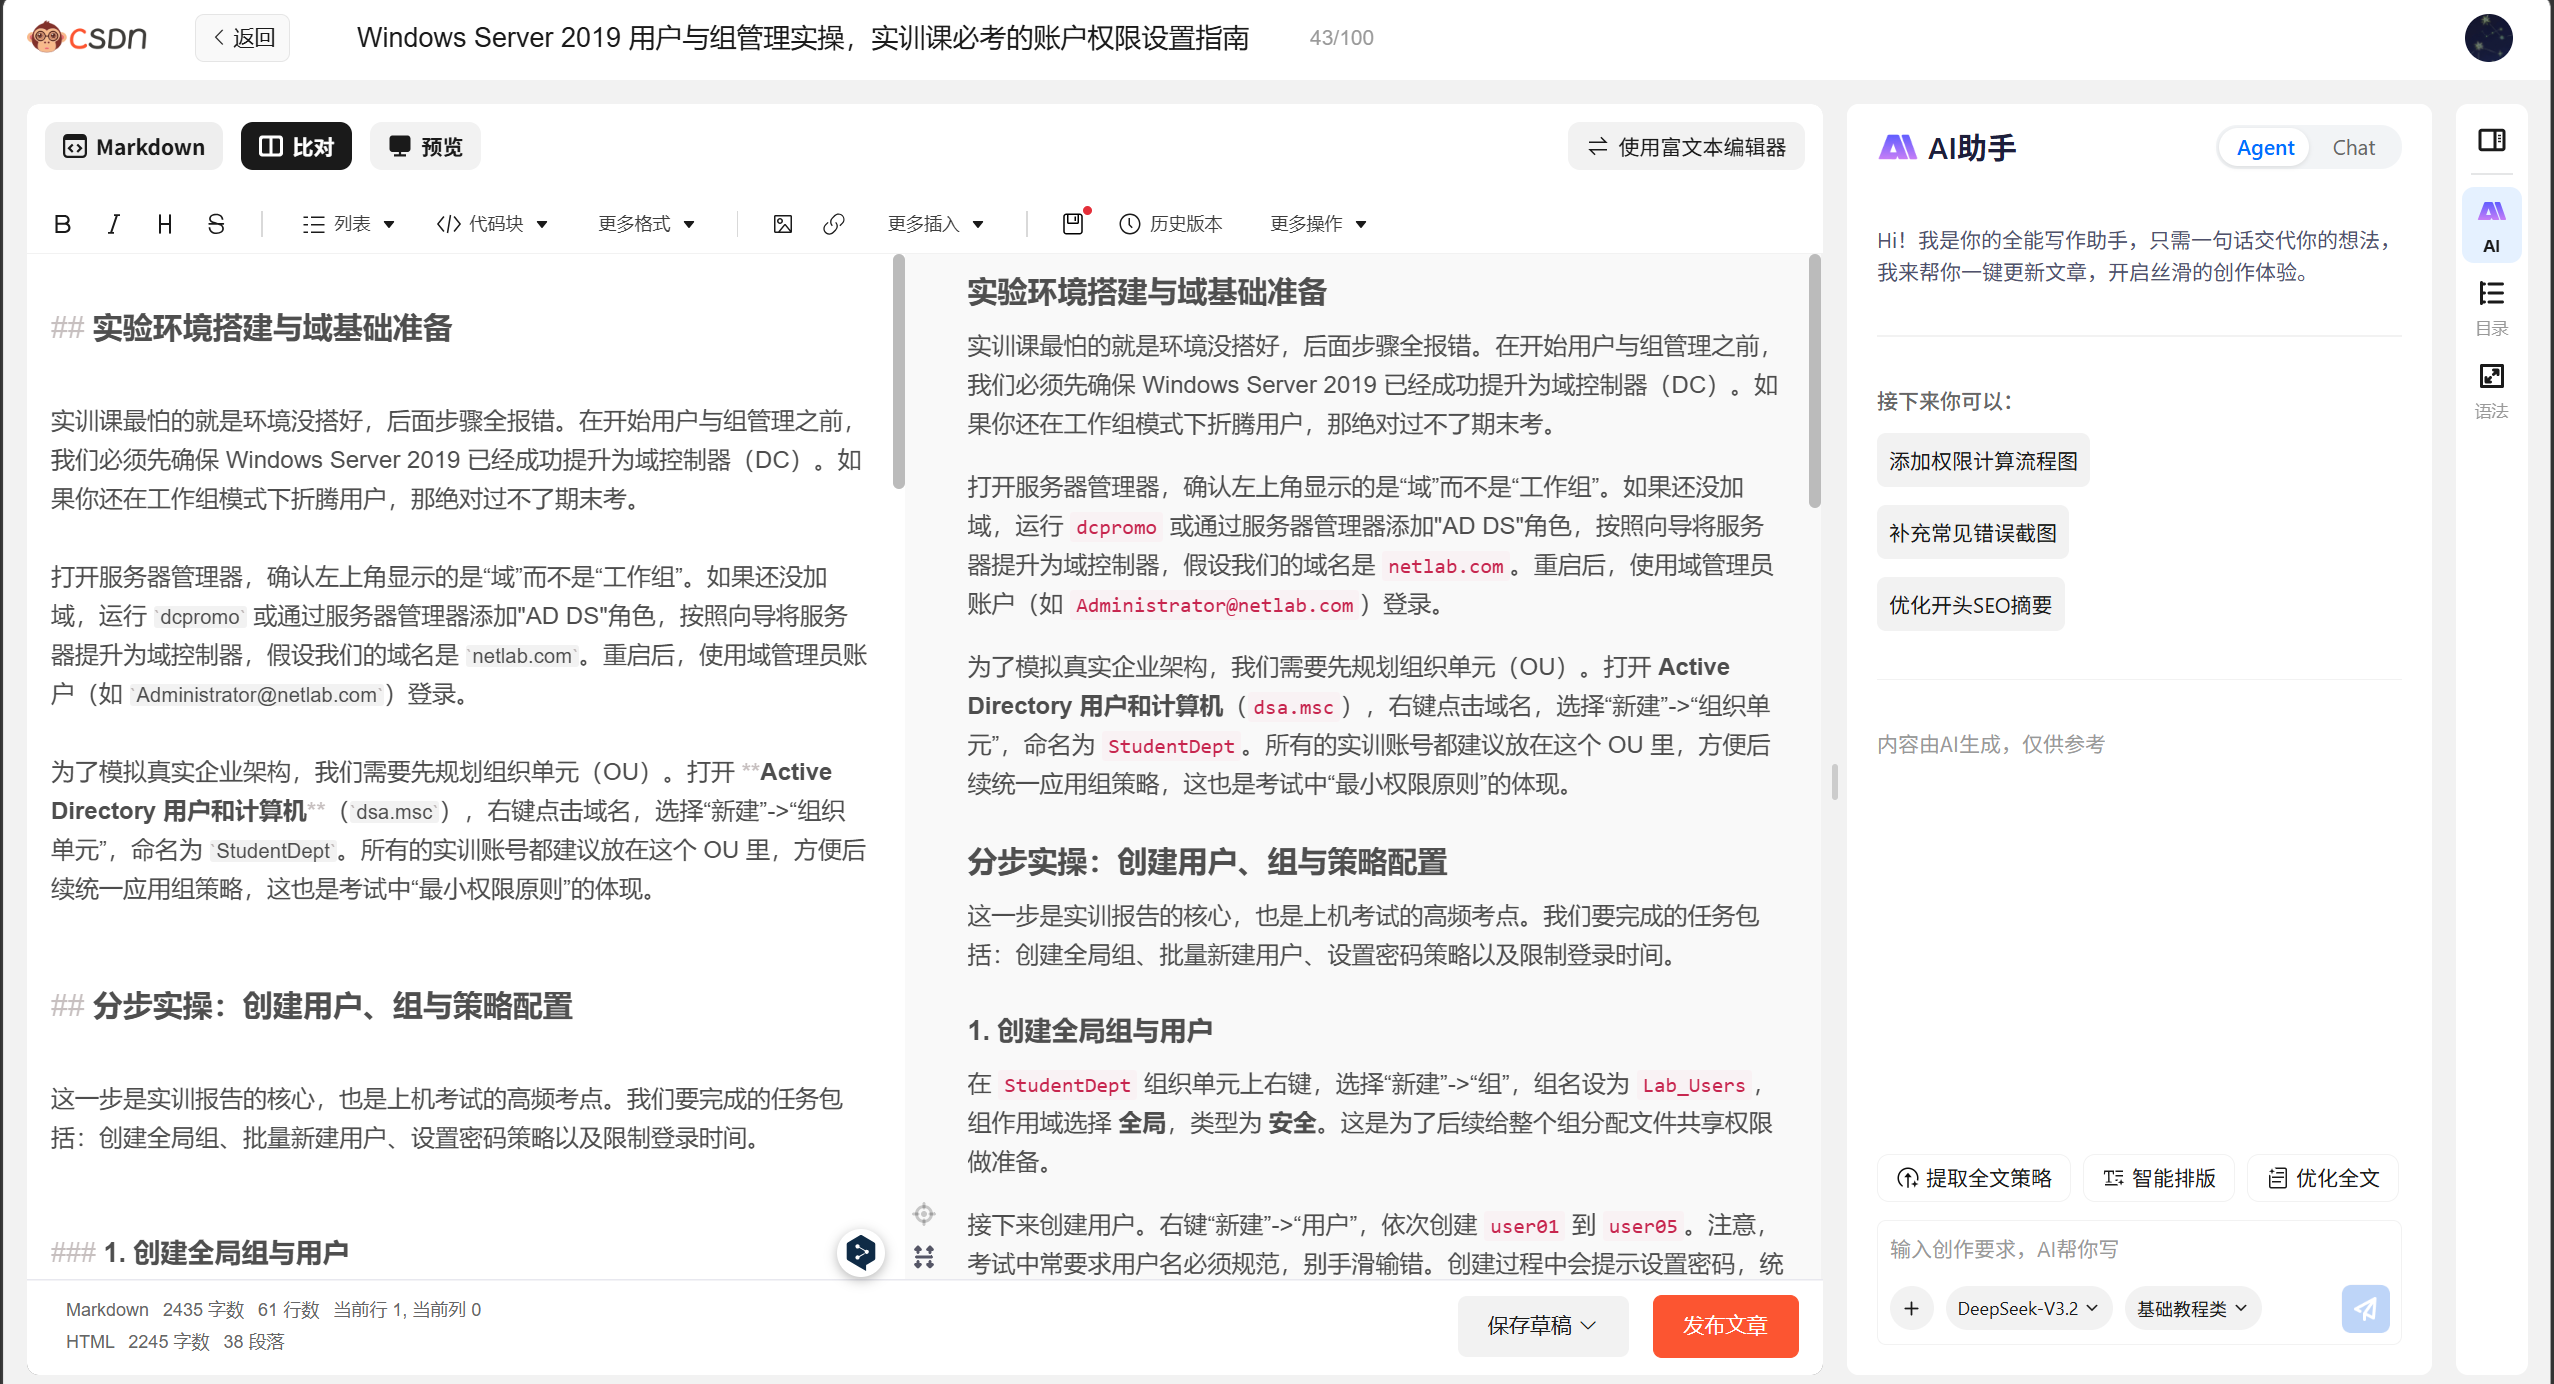The image size is (2554, 1384).
Task: Click 优化全文 optimize article button
Action: click(x=2323, y=1178)
